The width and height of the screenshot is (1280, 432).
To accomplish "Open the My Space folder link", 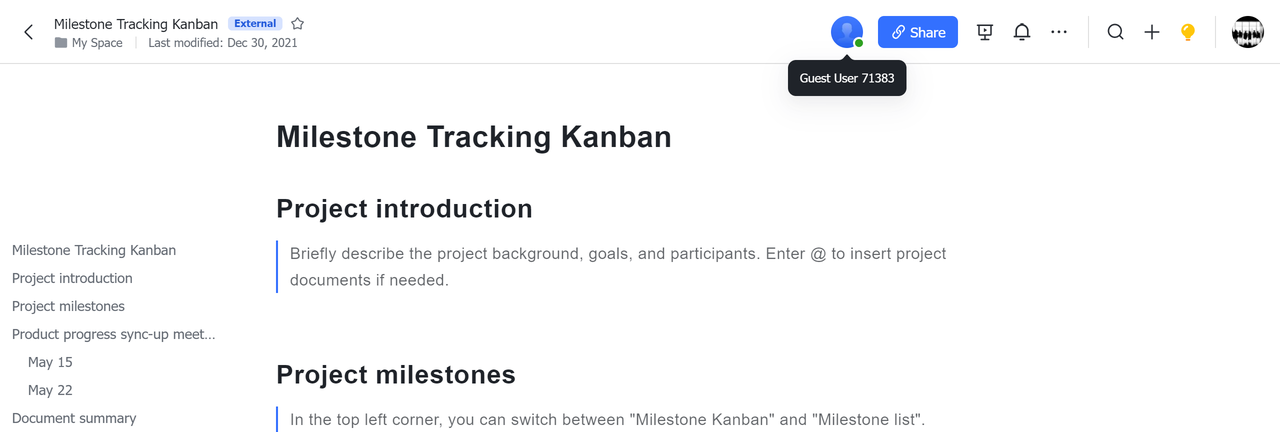I will (x=96, y=43).
